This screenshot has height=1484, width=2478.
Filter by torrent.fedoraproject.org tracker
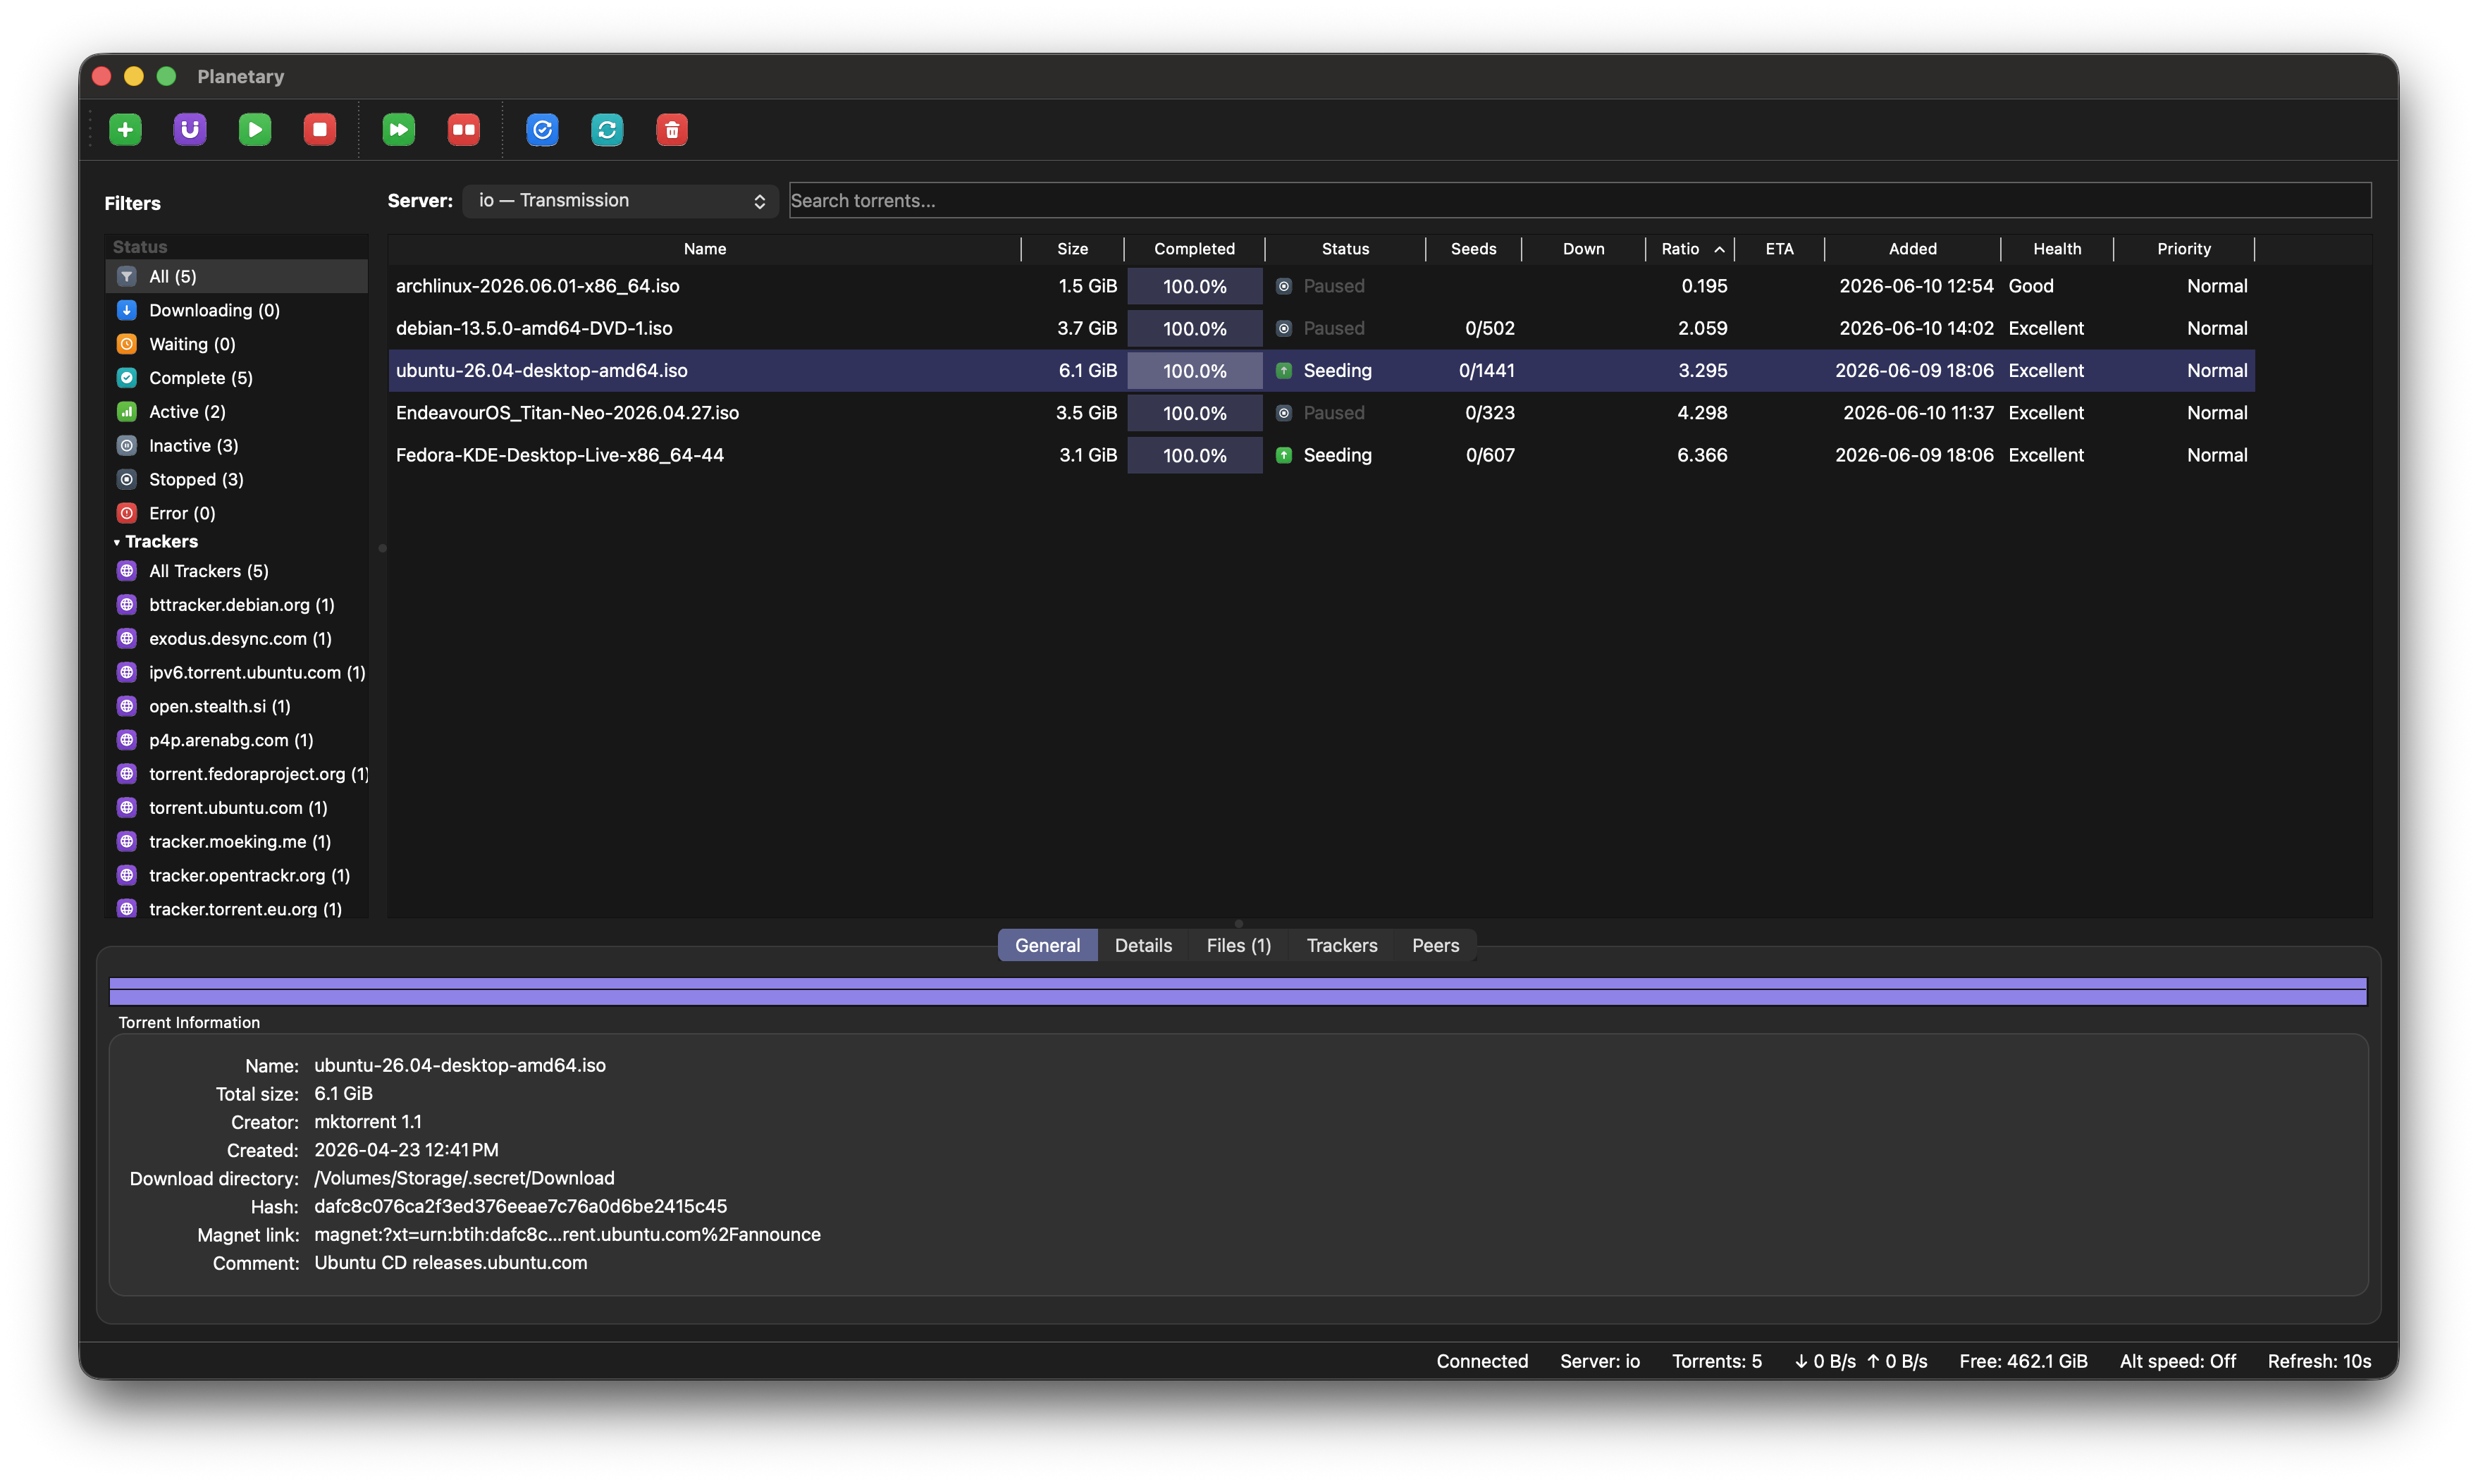[x=237, y=774]
